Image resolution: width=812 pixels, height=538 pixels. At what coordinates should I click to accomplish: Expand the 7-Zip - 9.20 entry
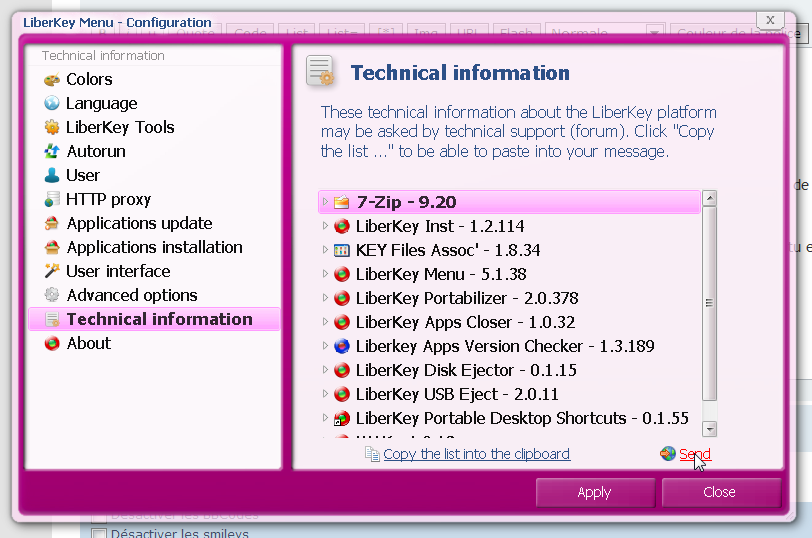325,202
